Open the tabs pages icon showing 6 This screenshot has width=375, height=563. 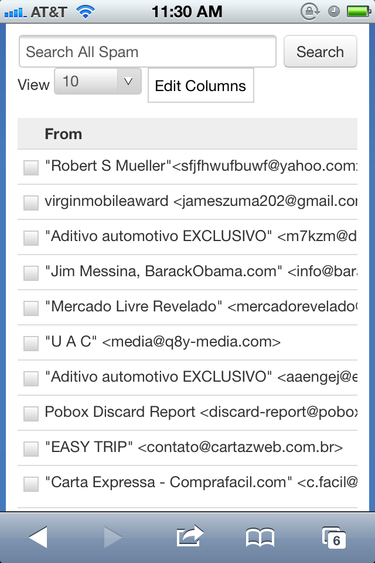pos(334,538)
